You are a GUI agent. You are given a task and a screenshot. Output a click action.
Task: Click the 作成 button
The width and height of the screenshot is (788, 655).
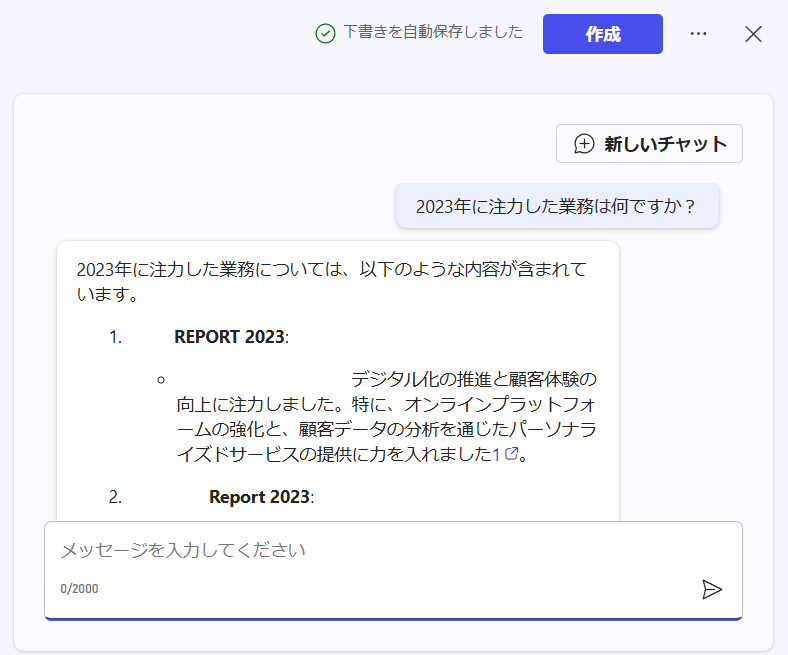click(603, 34)
